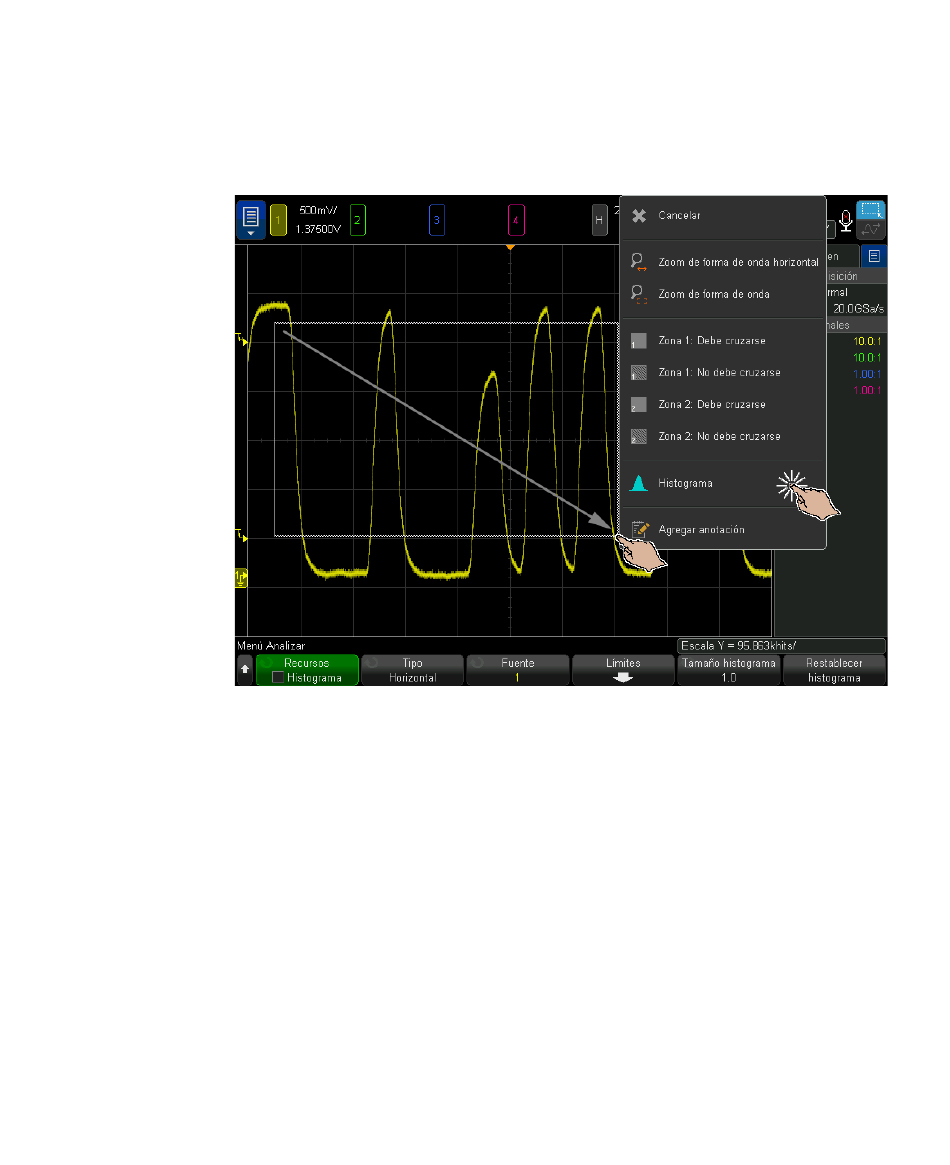This screenshot has height=1165, width=950.
Task: Click the channel 1 ground reference marker
Action: (241, 578)
